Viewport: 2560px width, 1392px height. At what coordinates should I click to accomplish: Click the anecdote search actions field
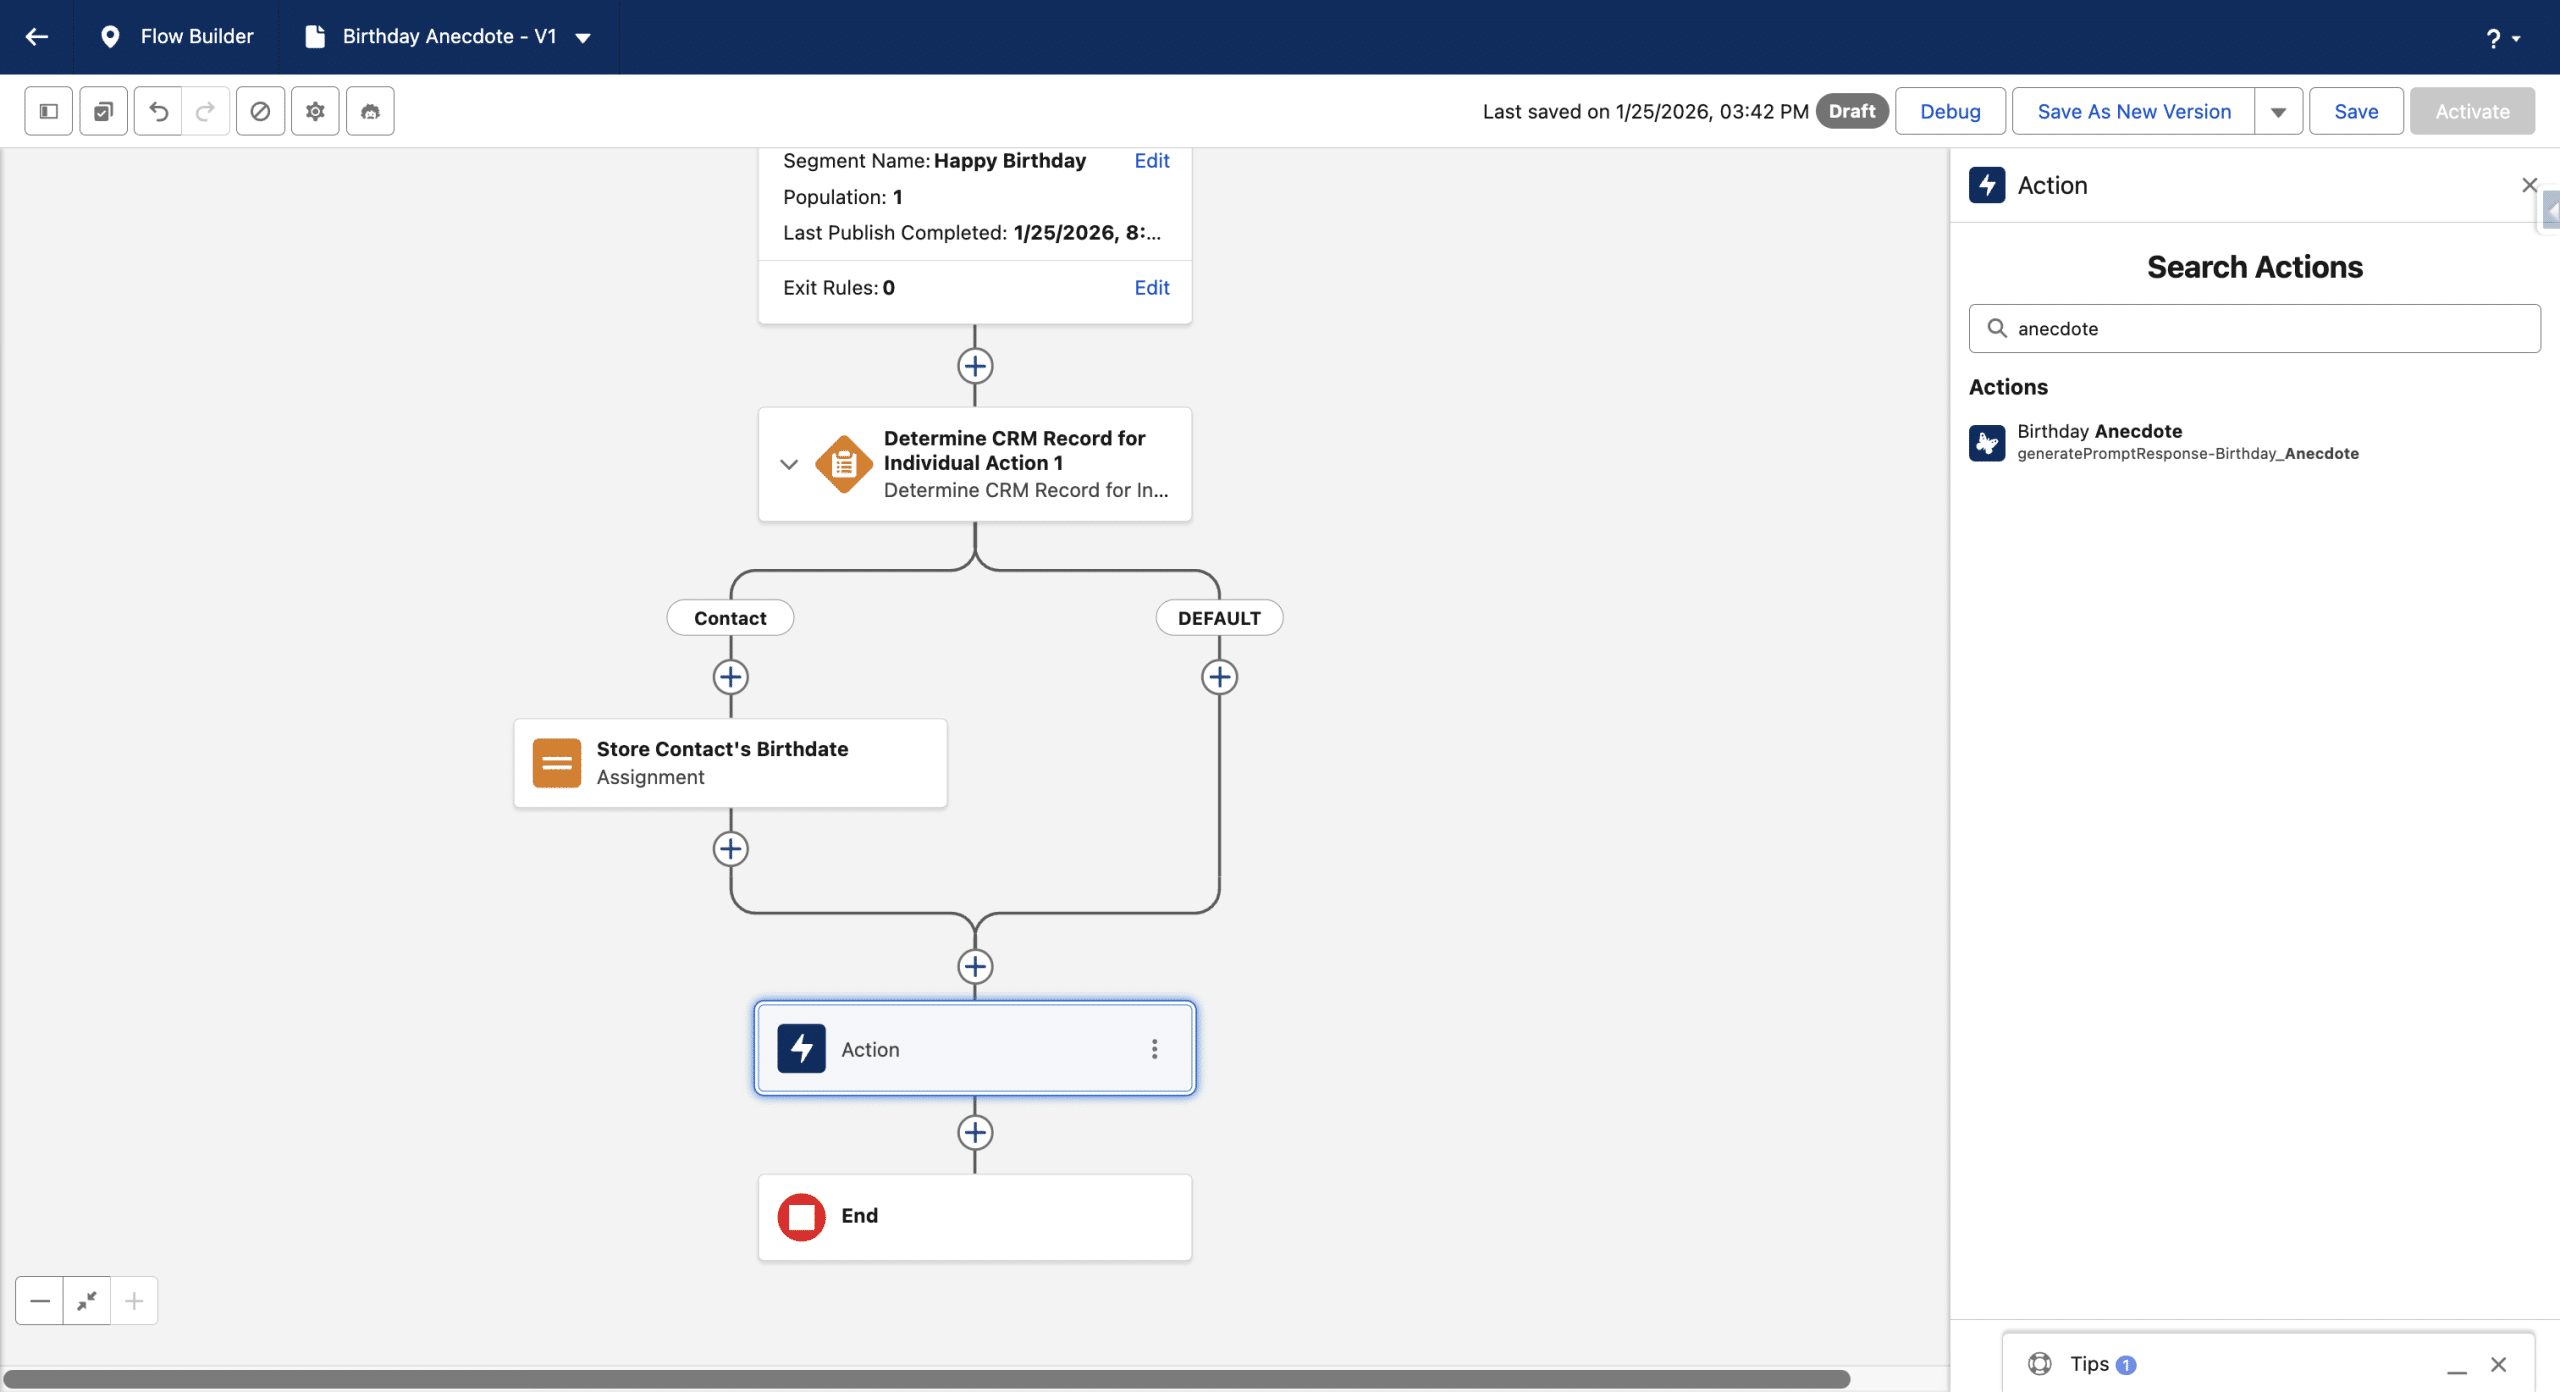2254,329
